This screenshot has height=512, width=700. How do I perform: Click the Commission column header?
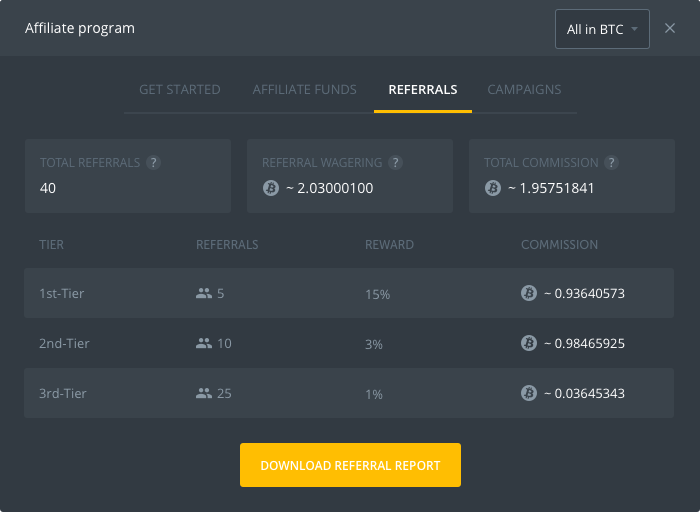[559, 244]
